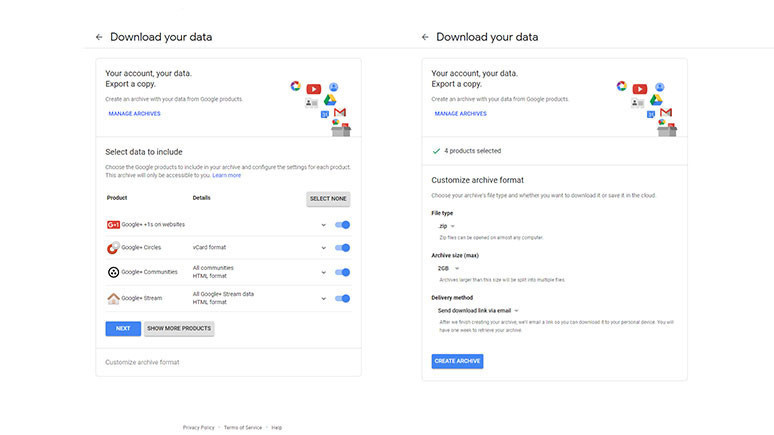Click the Google+ Circles product icon
The image size is (774, 435).
[113, 247]
